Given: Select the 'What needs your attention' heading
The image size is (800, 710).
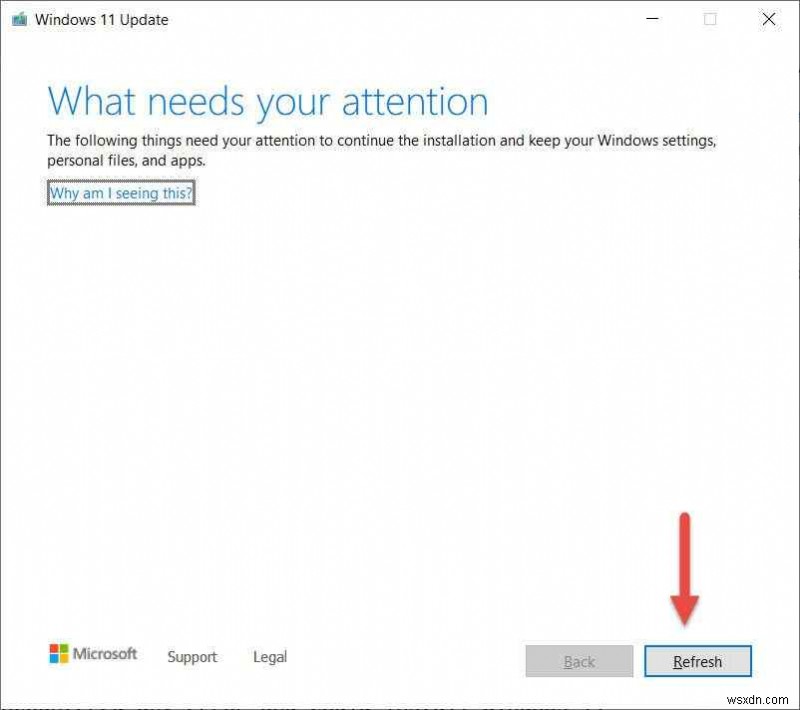Looking at the screenshot, I should coord(267,101).
